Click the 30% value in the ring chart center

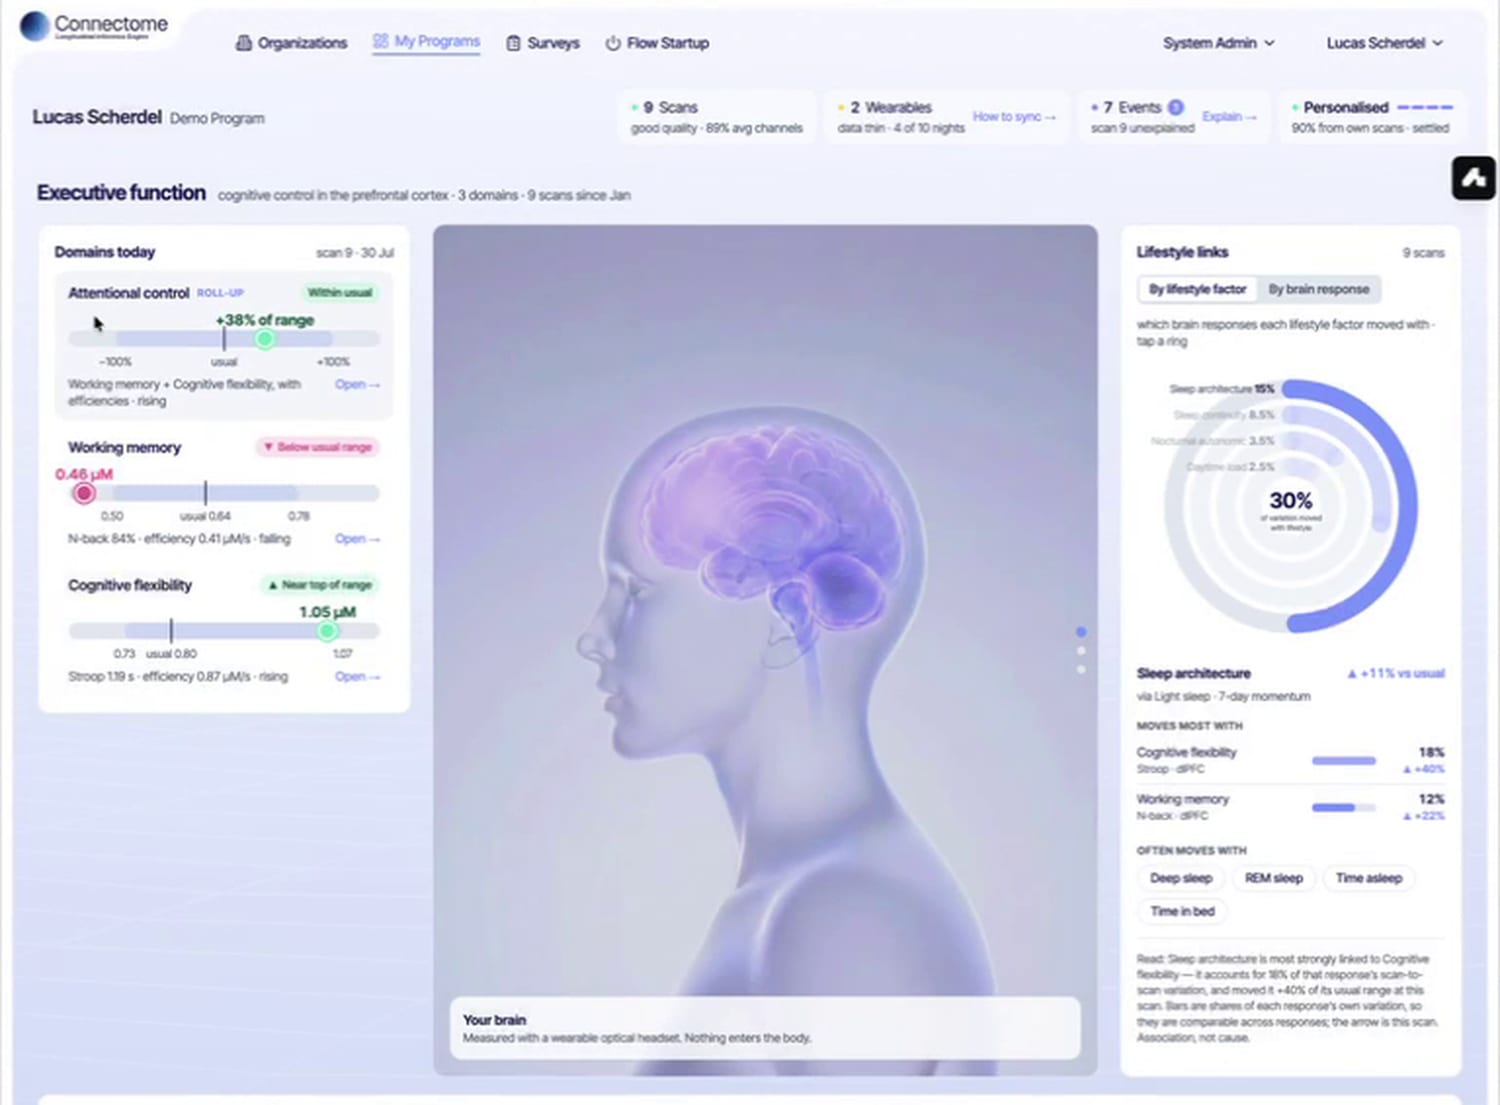click(1291, 500)
